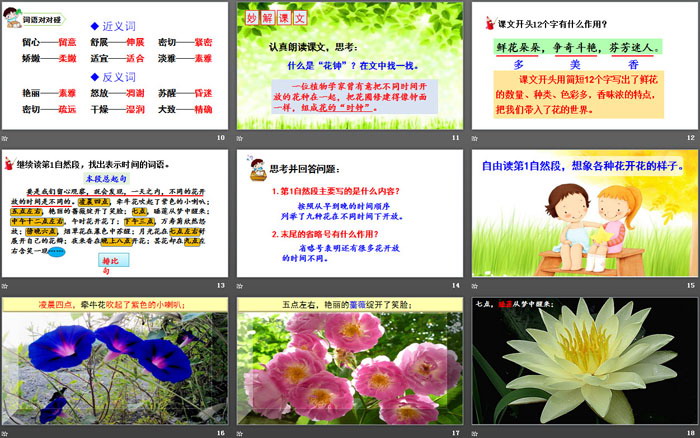The height and width of the screenshot is (438, 700).
Task: Click the animation star icon under slide 17
Action: point(240,433)
